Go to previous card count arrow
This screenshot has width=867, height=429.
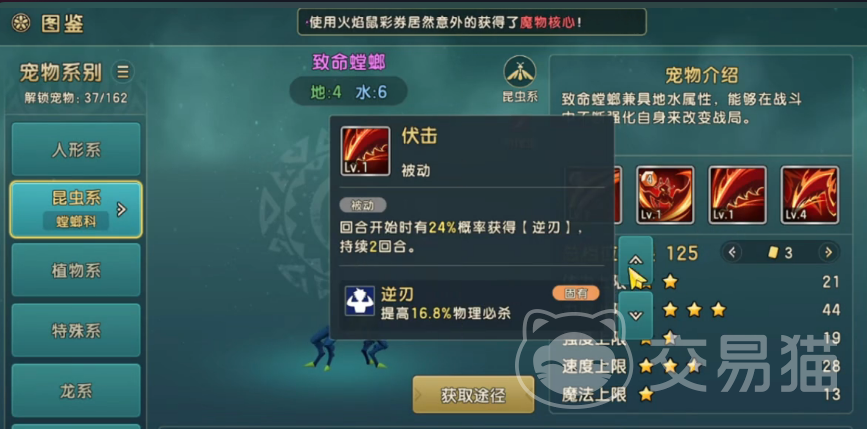[732, 253]
